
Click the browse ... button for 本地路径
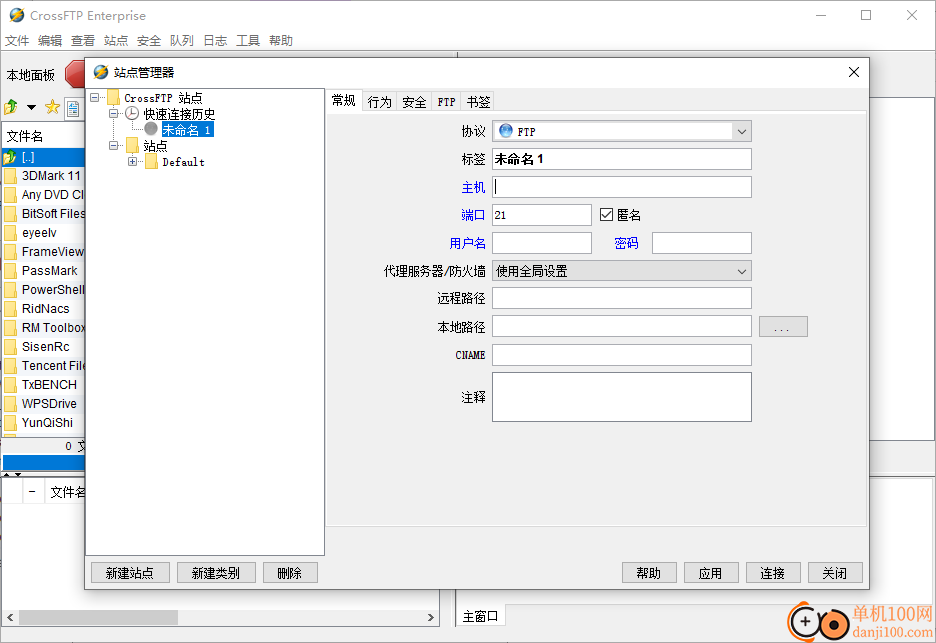783,327
